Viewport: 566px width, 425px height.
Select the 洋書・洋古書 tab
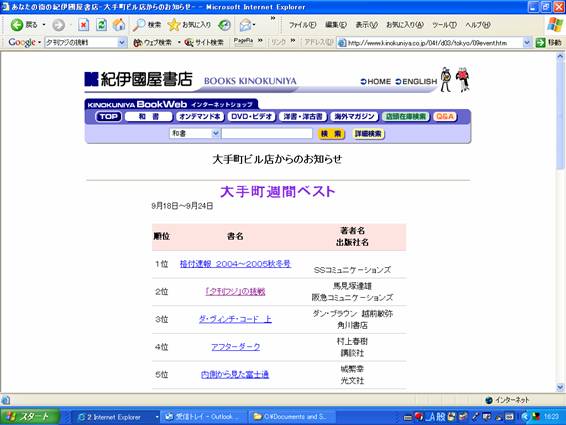pos(303,117)
